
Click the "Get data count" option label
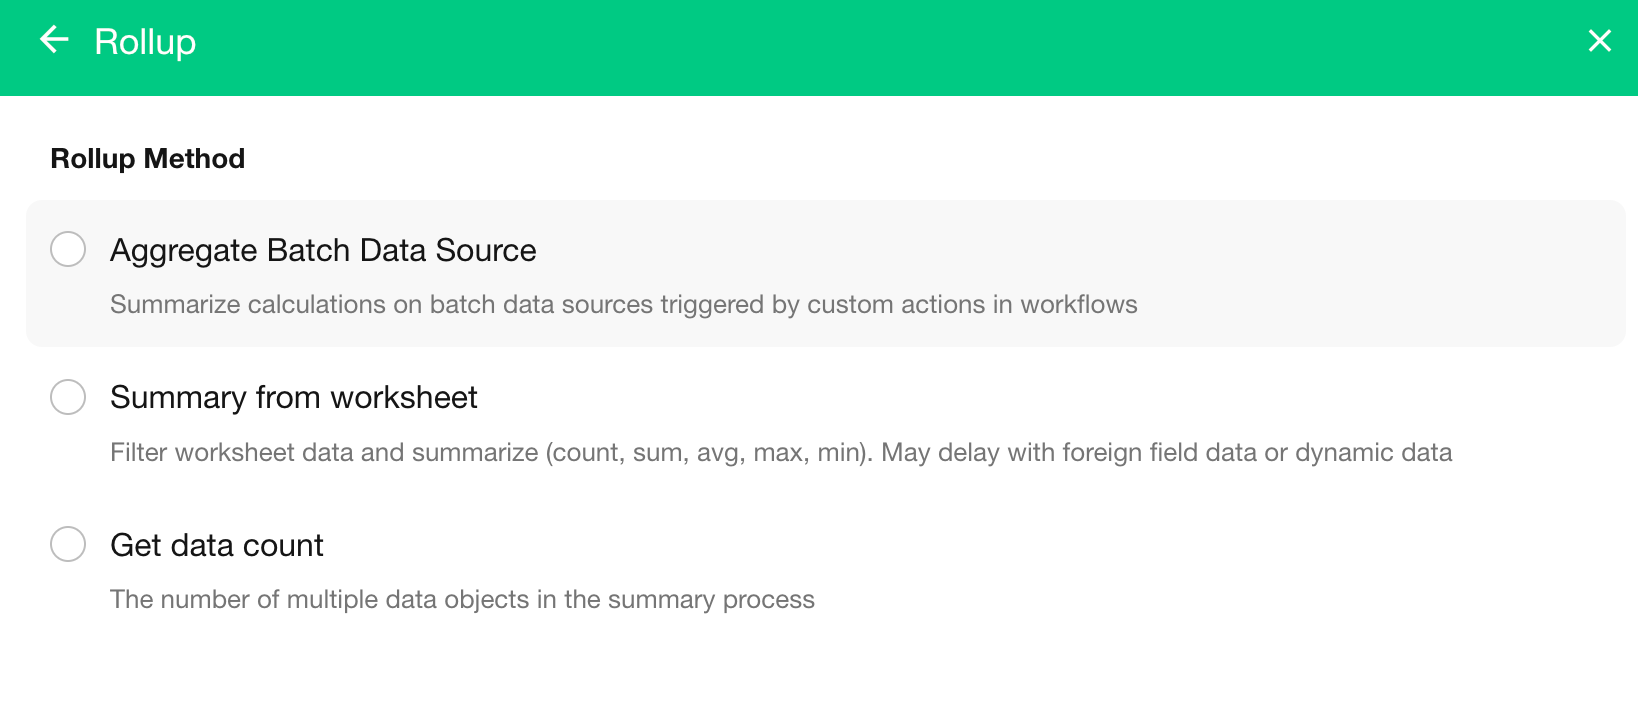(217, 546)
